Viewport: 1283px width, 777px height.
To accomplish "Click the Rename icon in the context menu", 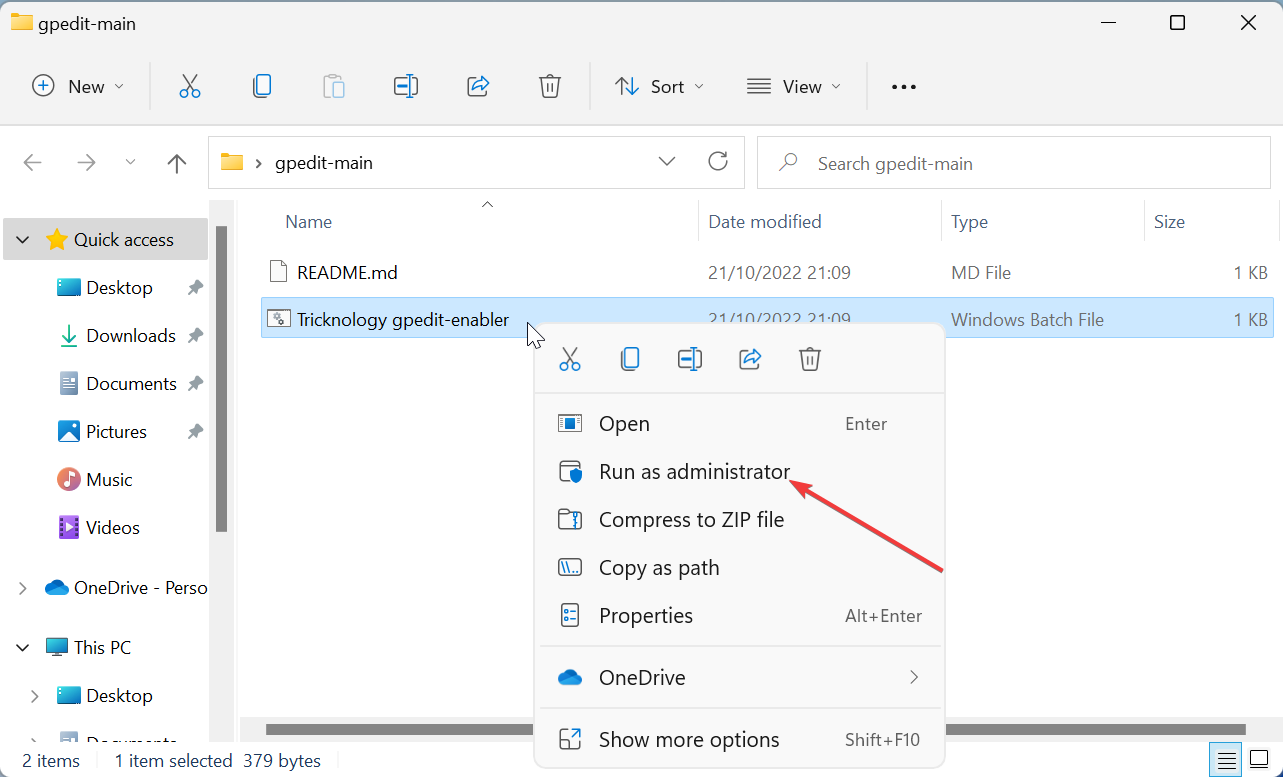I will click(690, 359).
